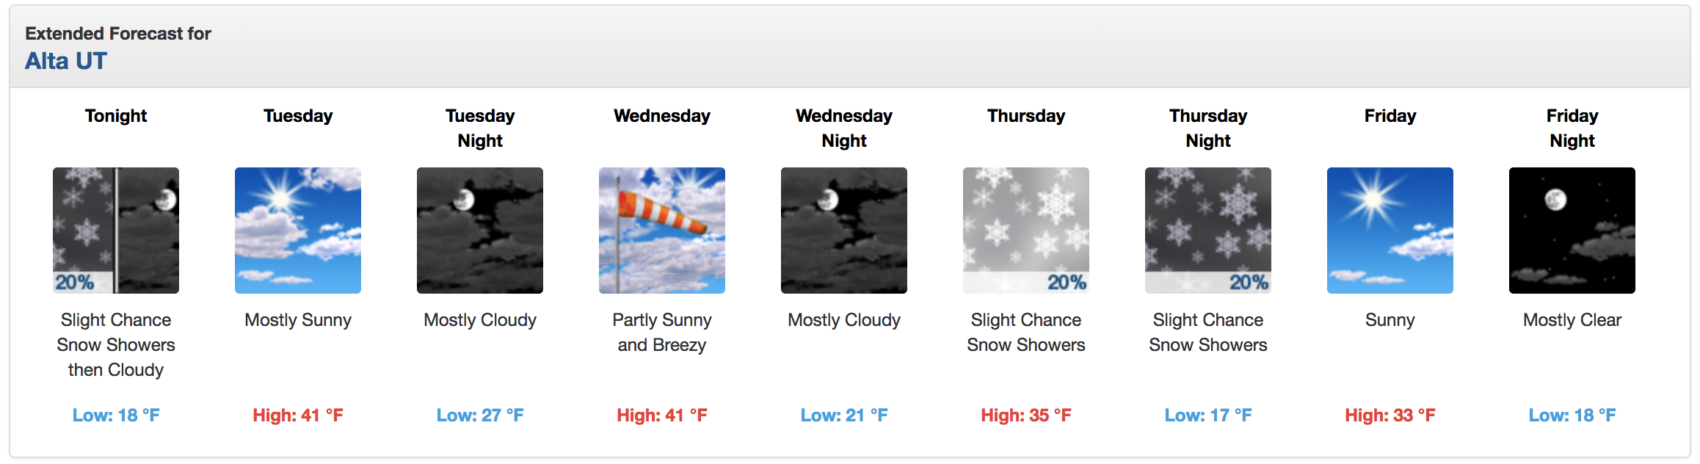Screen dimensions: 1700x464
Task: Select the High: 41 °F under Tuesday
Action: pos(298,415)
